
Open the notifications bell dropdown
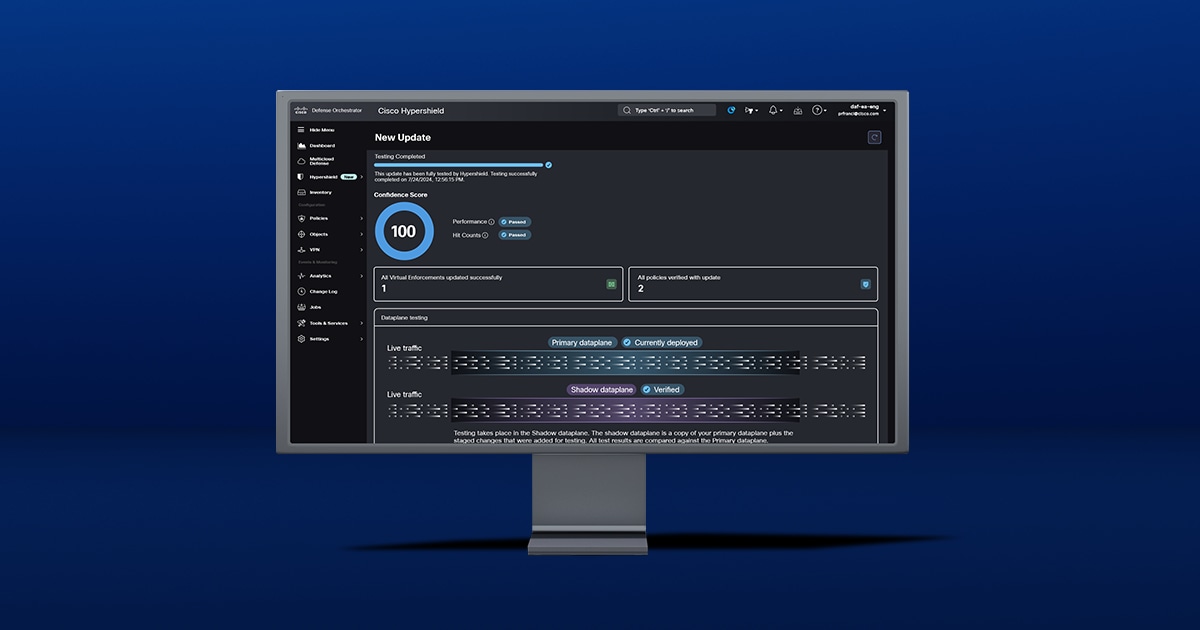tap(776, 110)
